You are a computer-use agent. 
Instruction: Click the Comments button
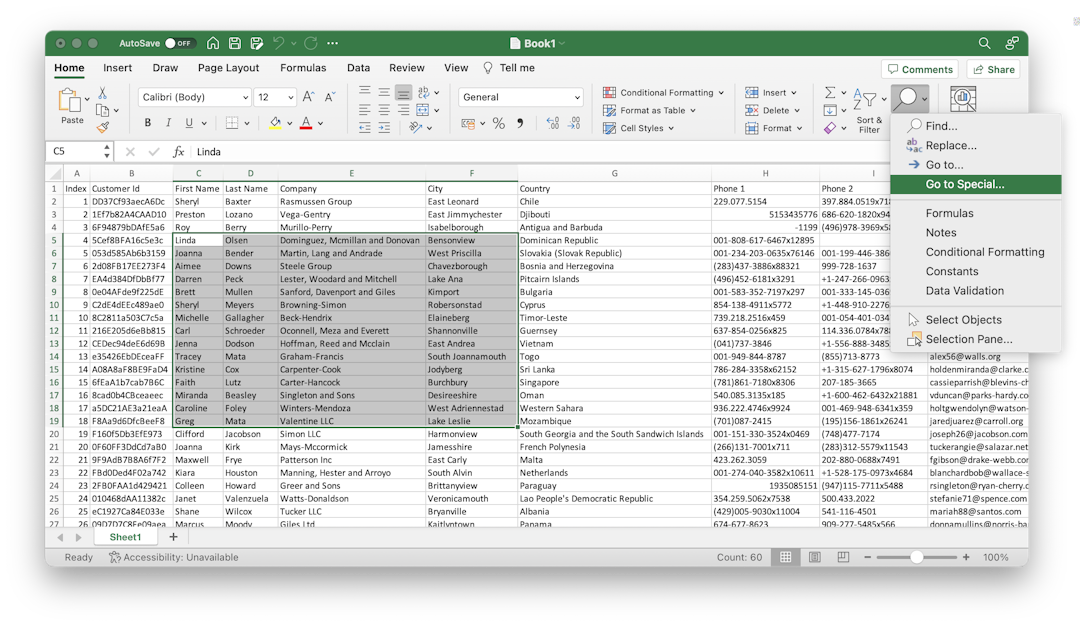coord(919,68)
